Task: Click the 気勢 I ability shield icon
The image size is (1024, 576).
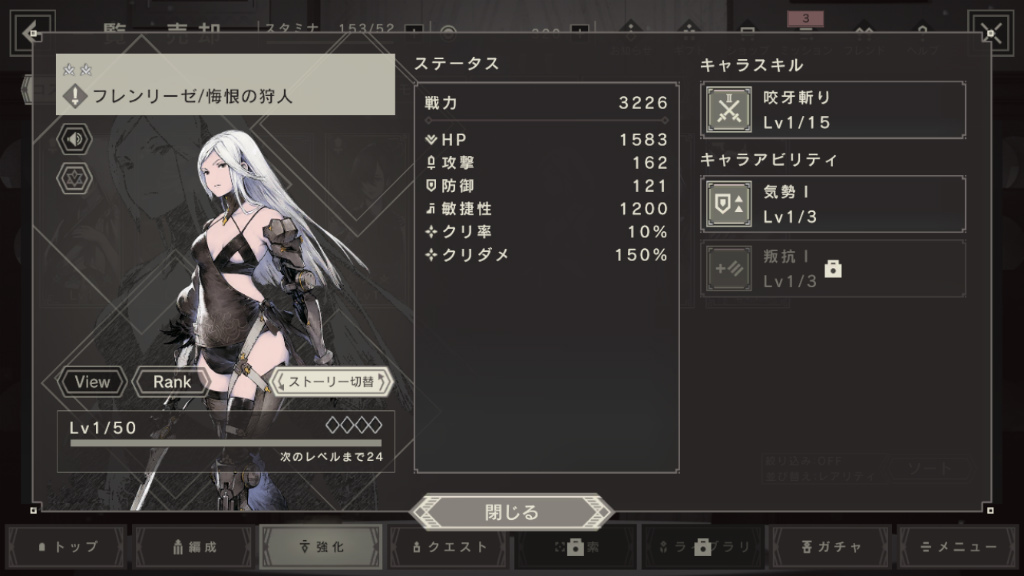Action: [x=729, y=204]
